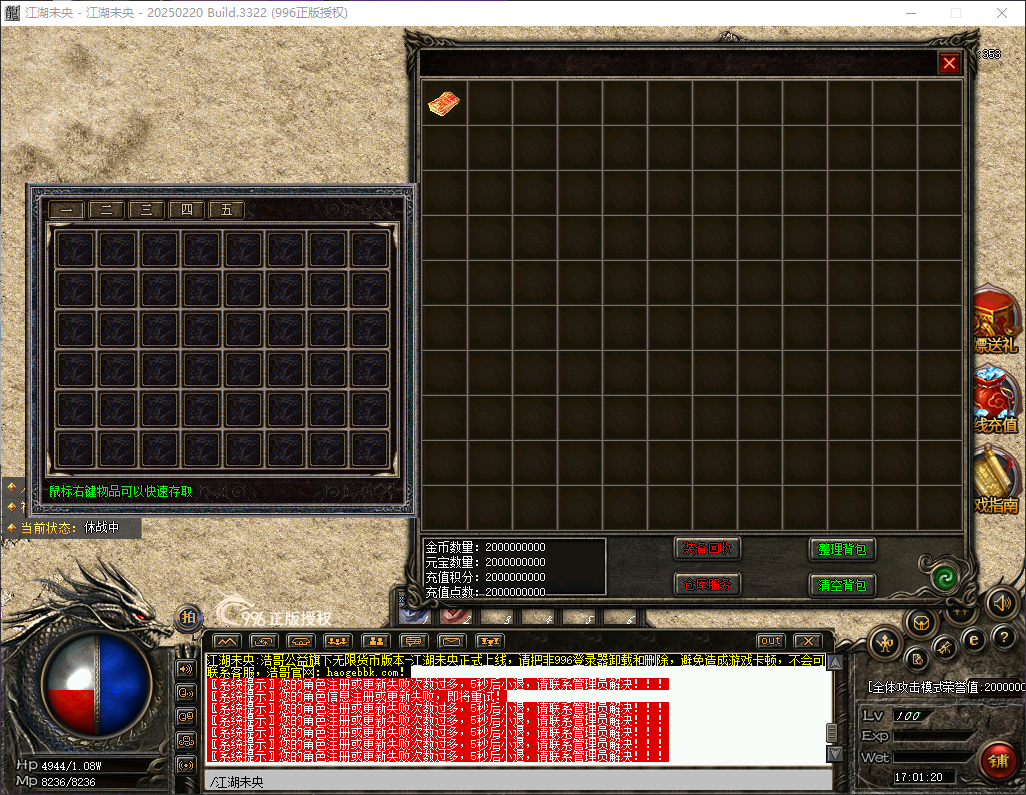Click the 元宝数量 ingot amount text
The height and width of the screenshot is (795, 1026).
[x=486, y=562]
